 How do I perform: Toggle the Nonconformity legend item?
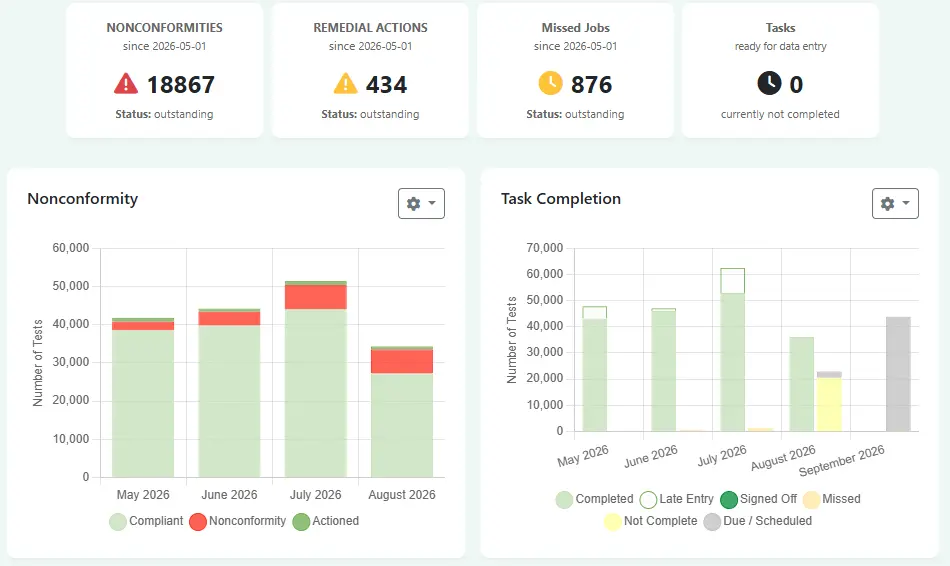pyautogui.click(x=238, y=521)
